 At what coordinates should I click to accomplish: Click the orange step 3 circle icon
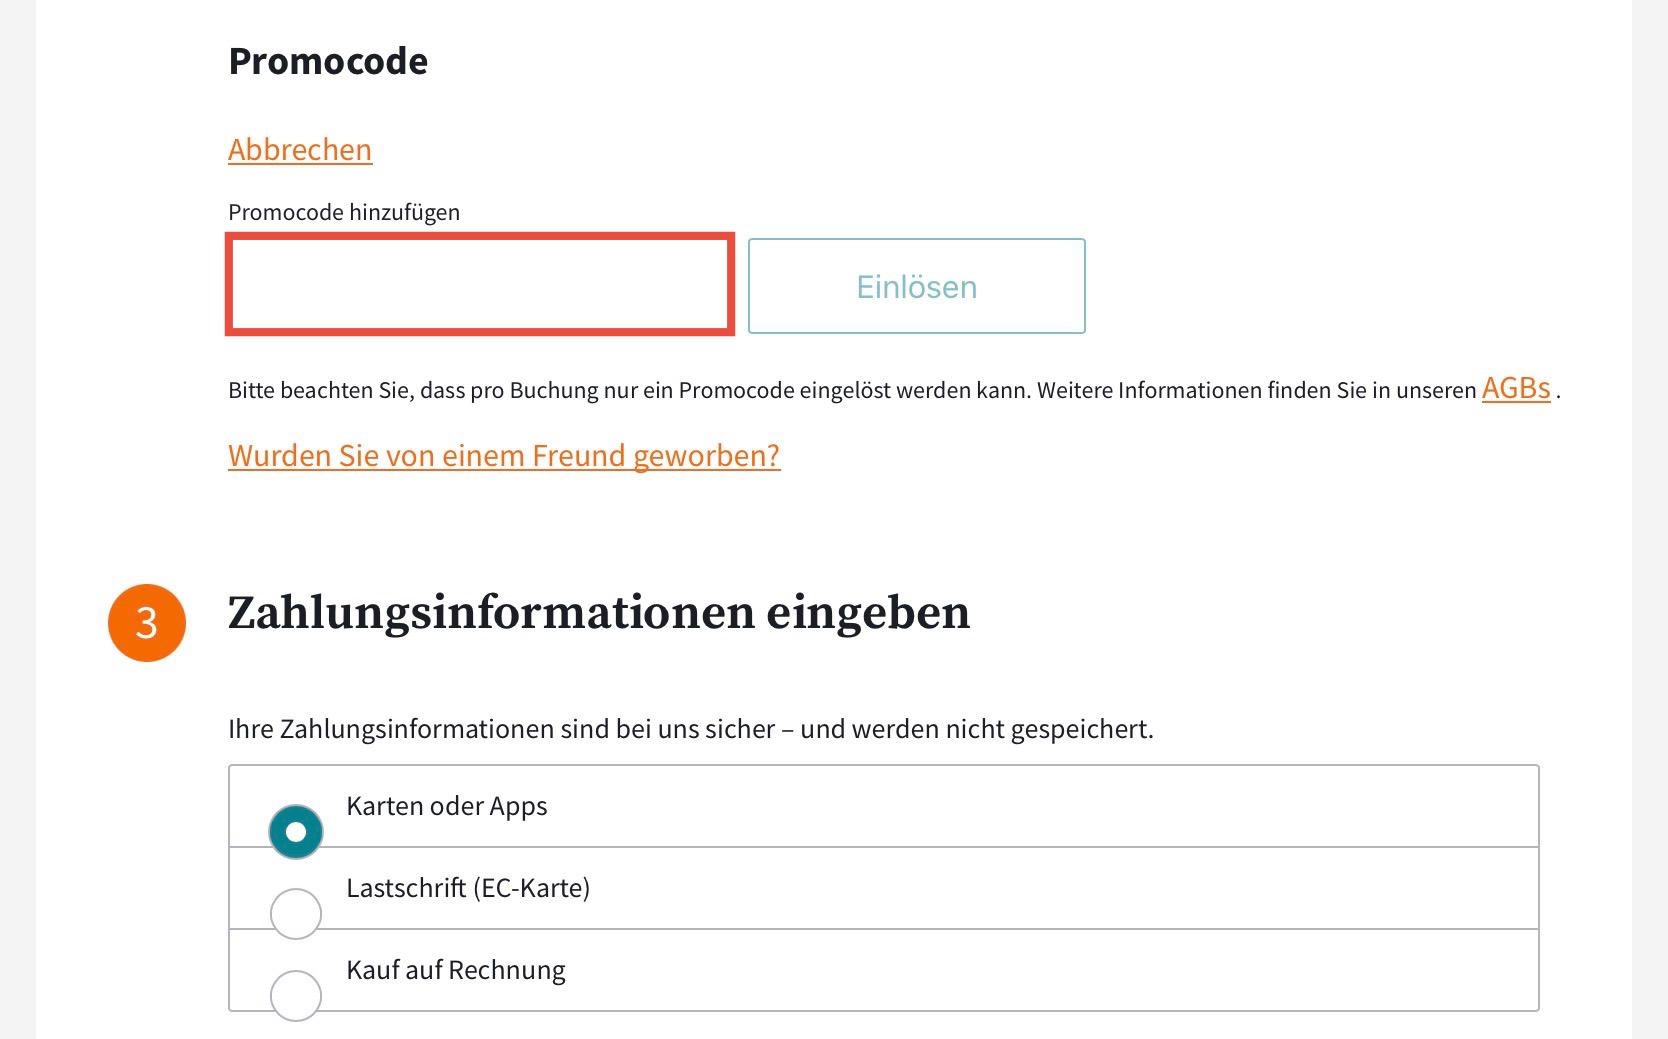(x=147, y=623)
